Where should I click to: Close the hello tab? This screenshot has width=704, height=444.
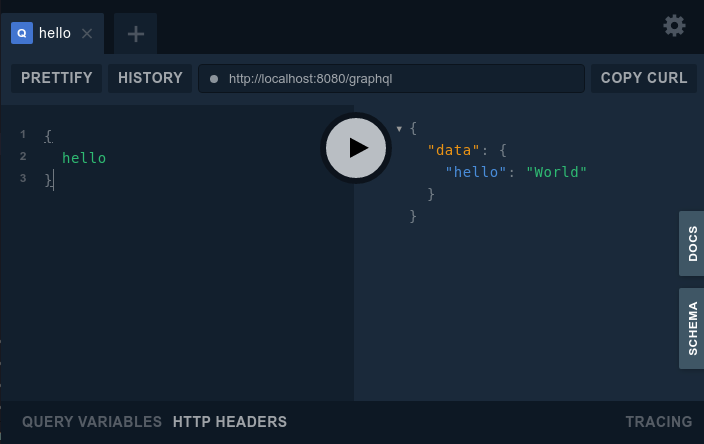click(x=87, y=33)
